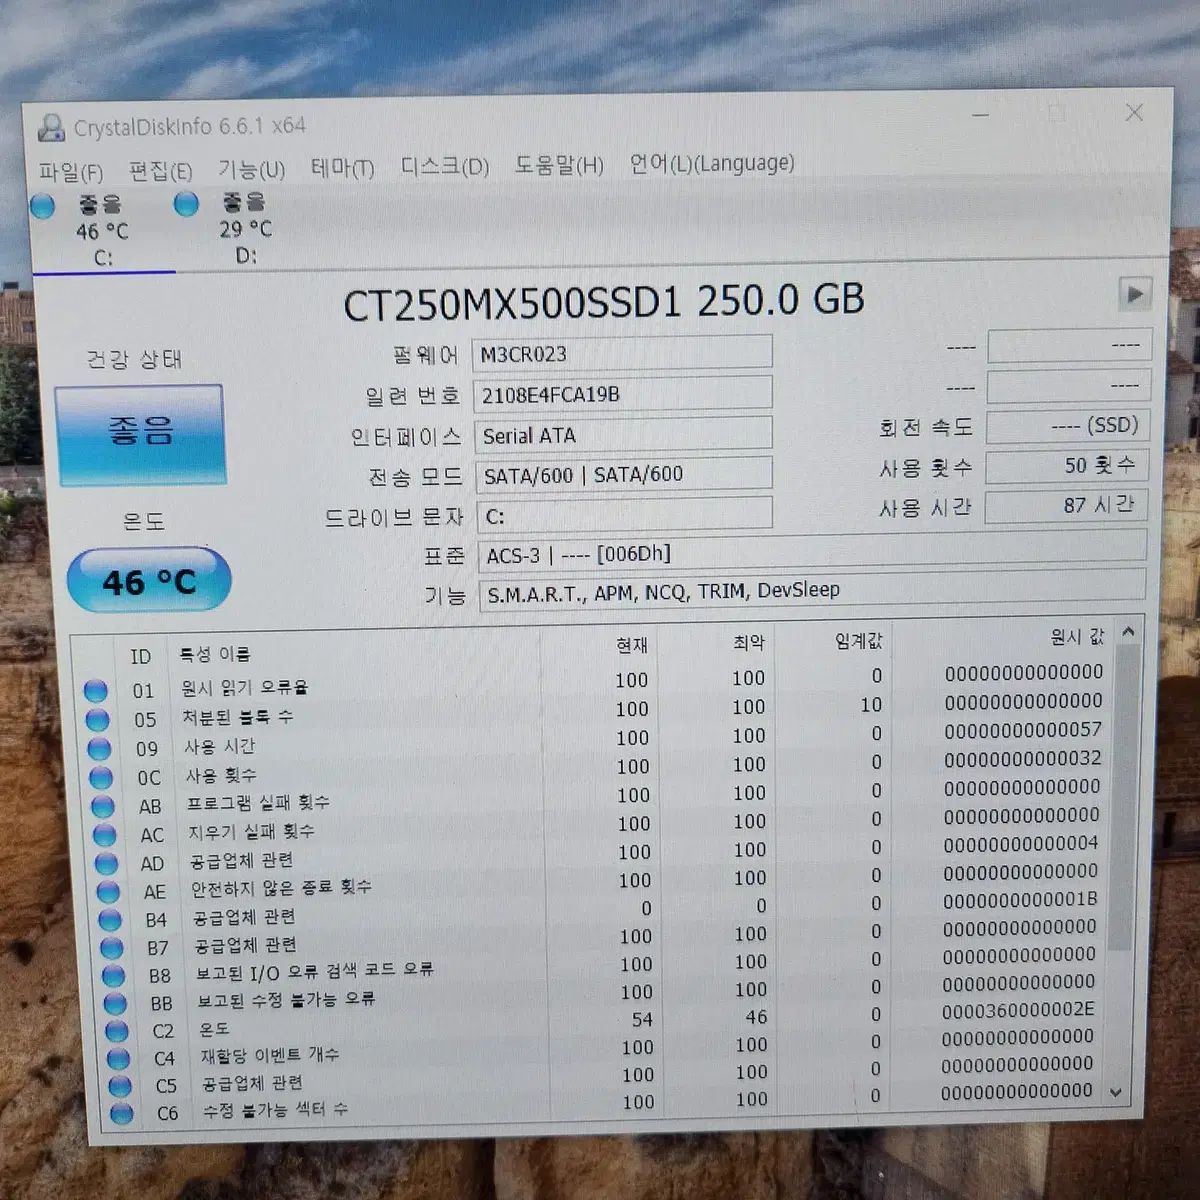Click the CrystalDiskInfo app icon in title bar
Screen dimensions: 1200x1200
tap(50, 128)
